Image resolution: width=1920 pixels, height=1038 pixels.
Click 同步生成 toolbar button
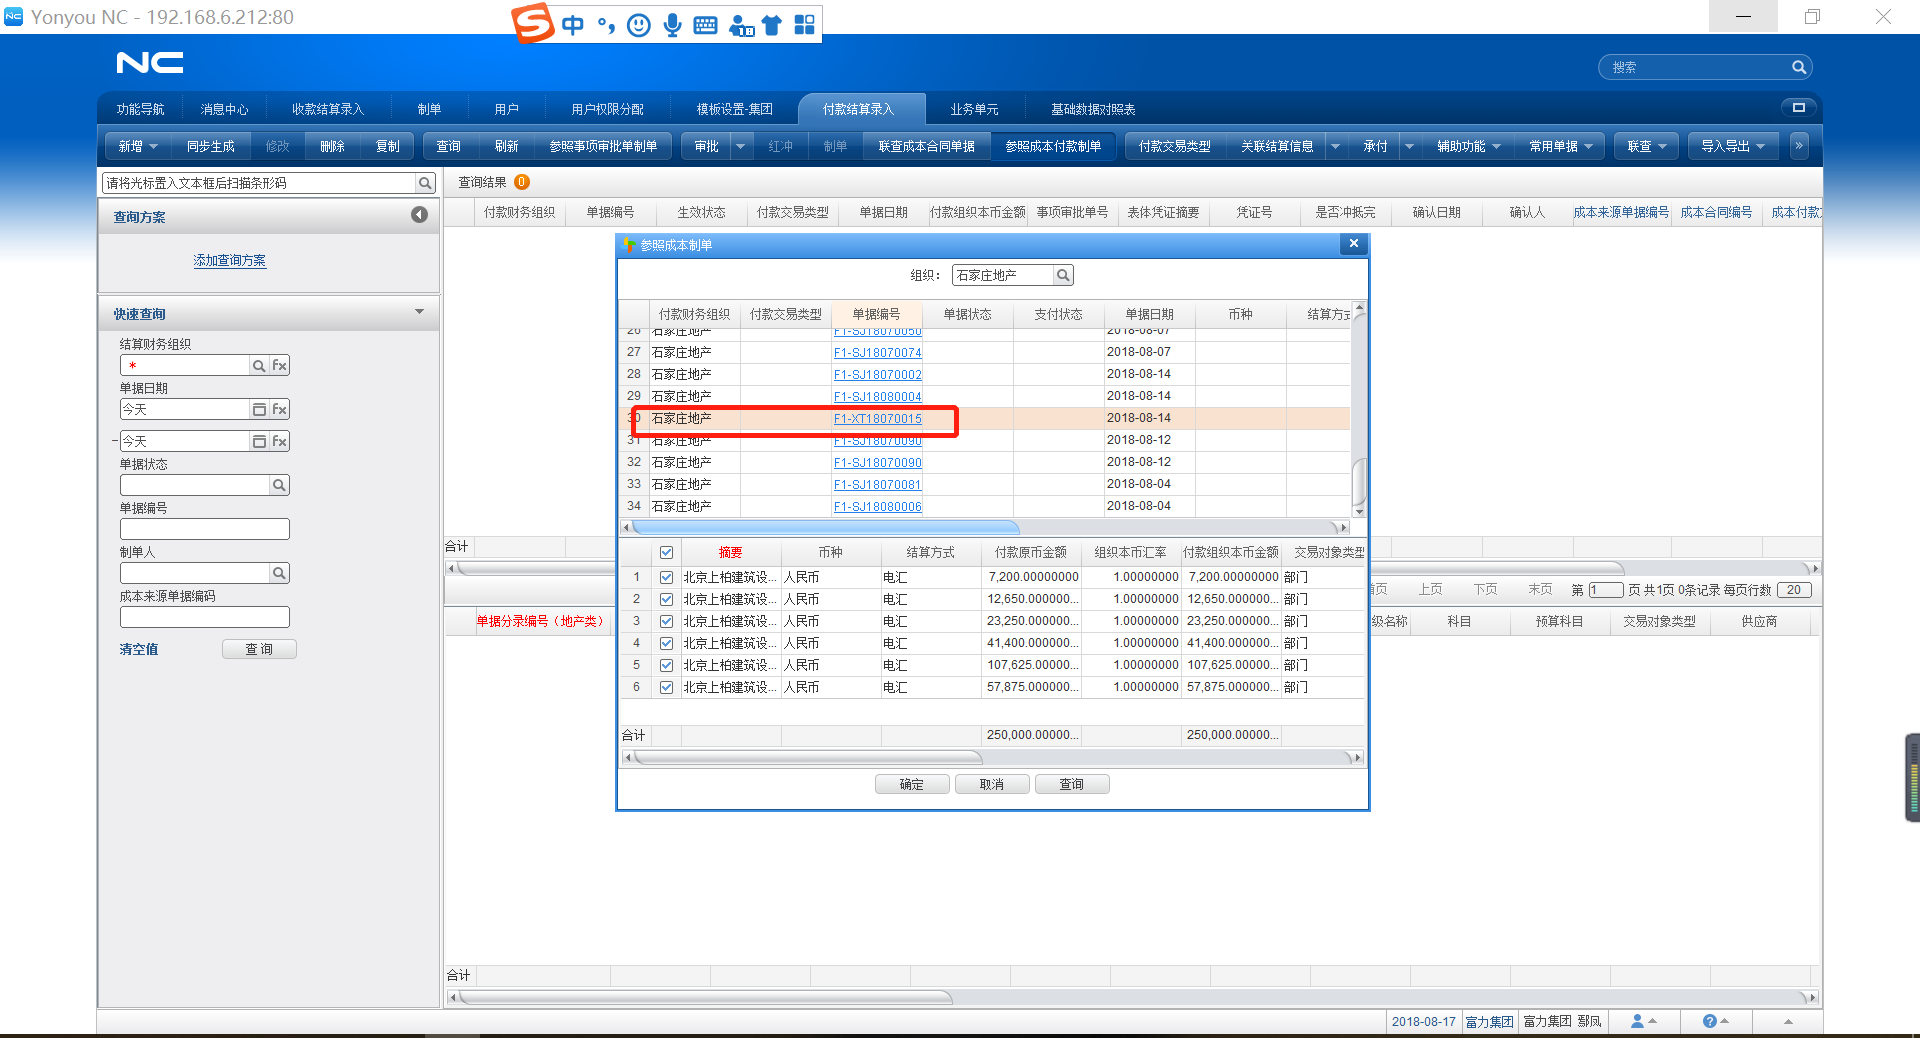tap(211, 146)
